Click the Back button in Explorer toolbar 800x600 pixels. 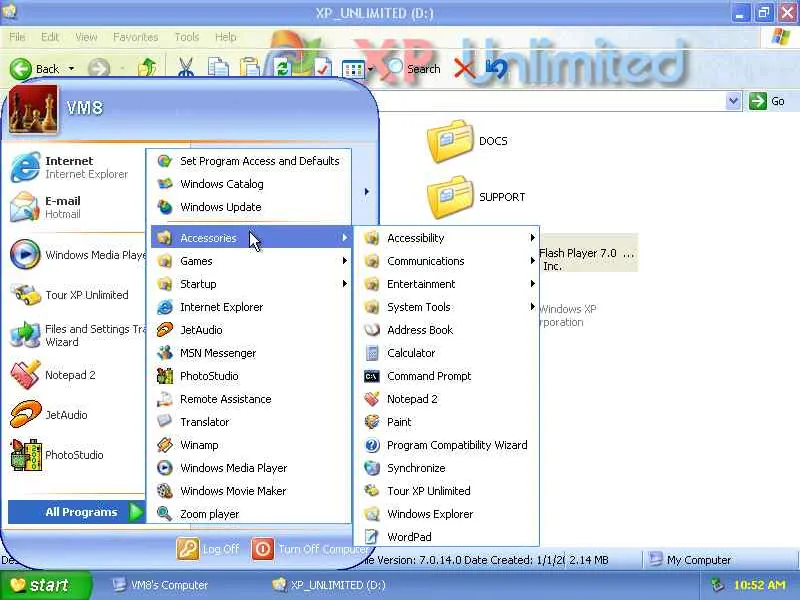(35, 68)
